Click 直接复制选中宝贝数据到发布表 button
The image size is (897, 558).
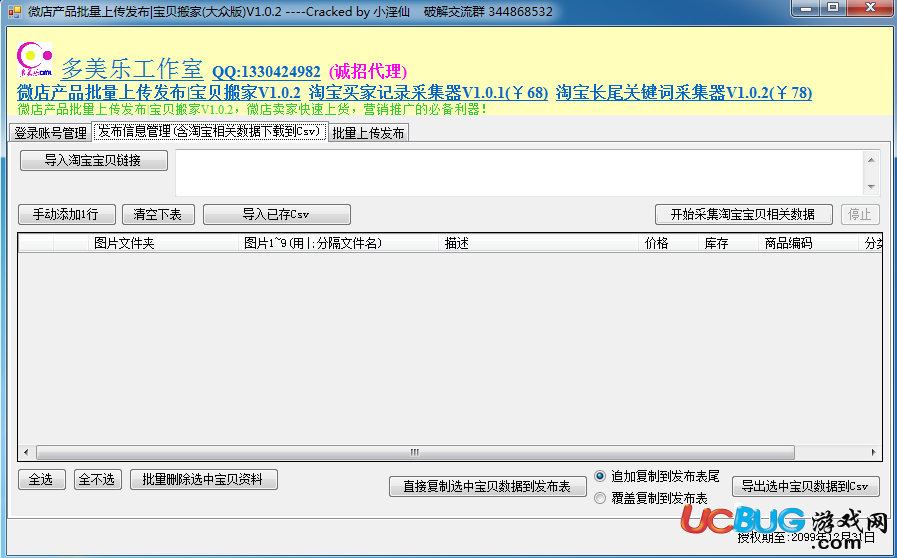pyautogui.click(x=488, y=486)
